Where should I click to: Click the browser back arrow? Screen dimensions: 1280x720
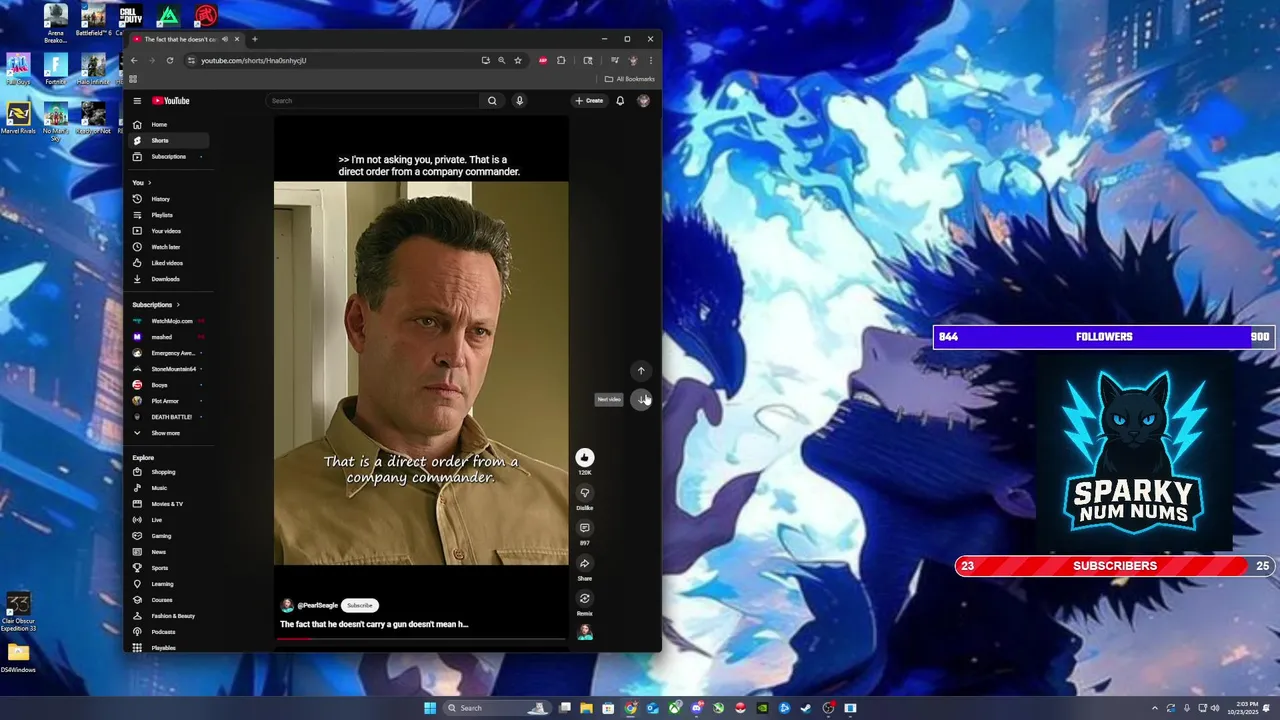(134, 60)
